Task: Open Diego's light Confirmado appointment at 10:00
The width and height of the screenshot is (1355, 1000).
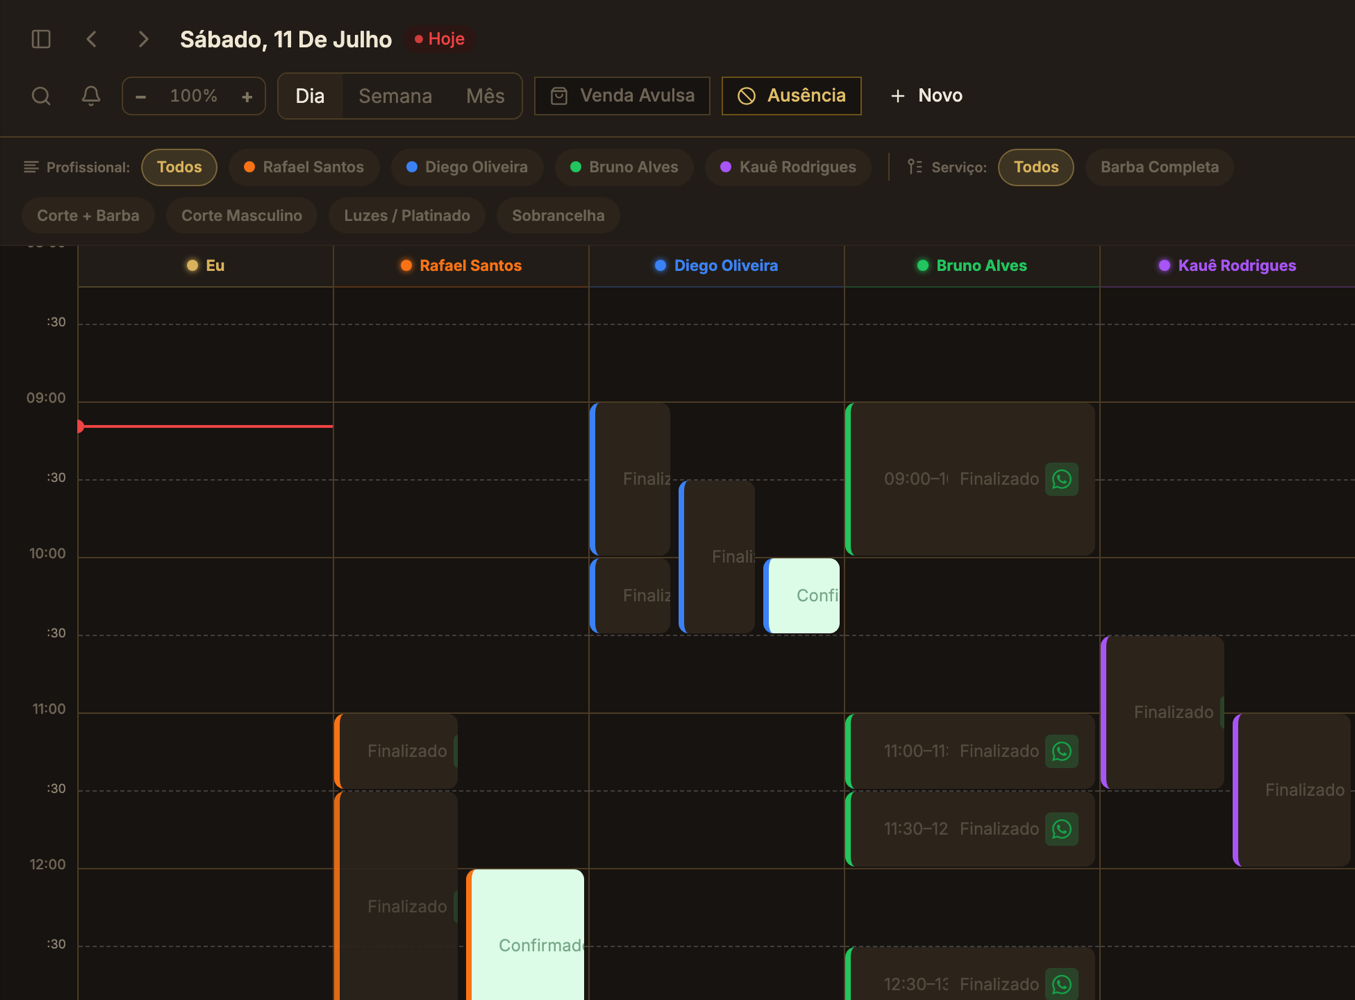Action: tap(802, 596)
